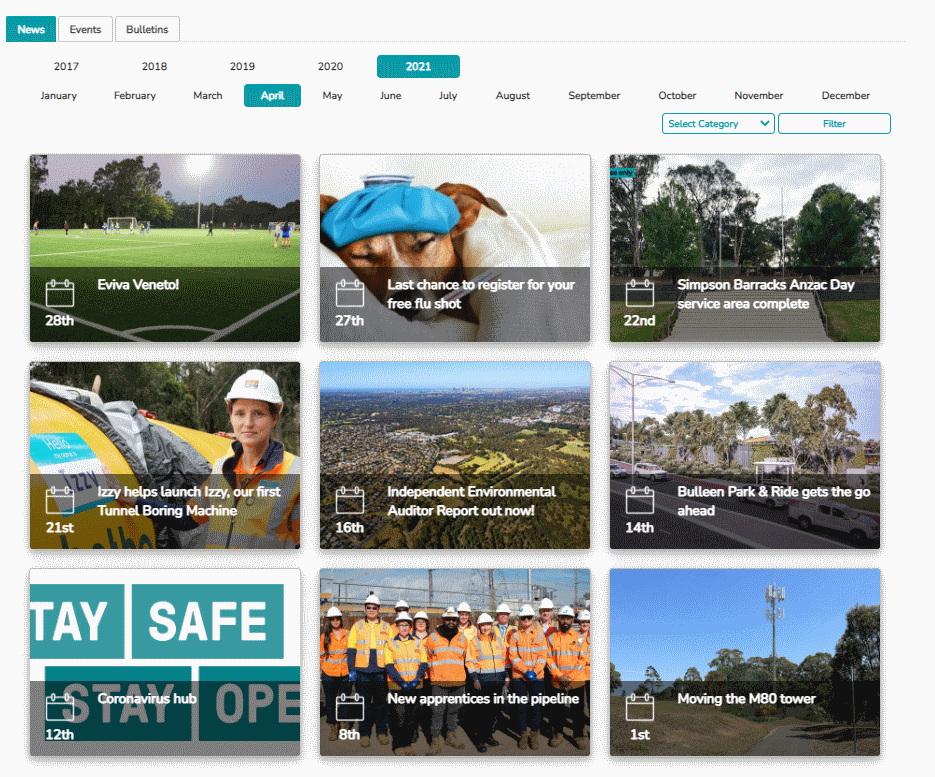The image size is (935, 777).
Task: Choose September in the month list
Action: [594, 96]
